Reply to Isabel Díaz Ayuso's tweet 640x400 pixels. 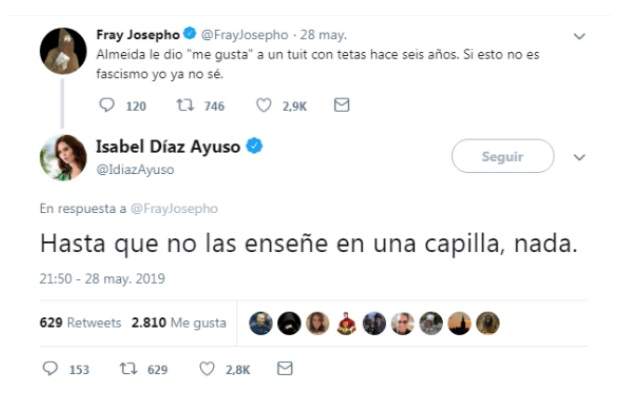pos(50,369)
